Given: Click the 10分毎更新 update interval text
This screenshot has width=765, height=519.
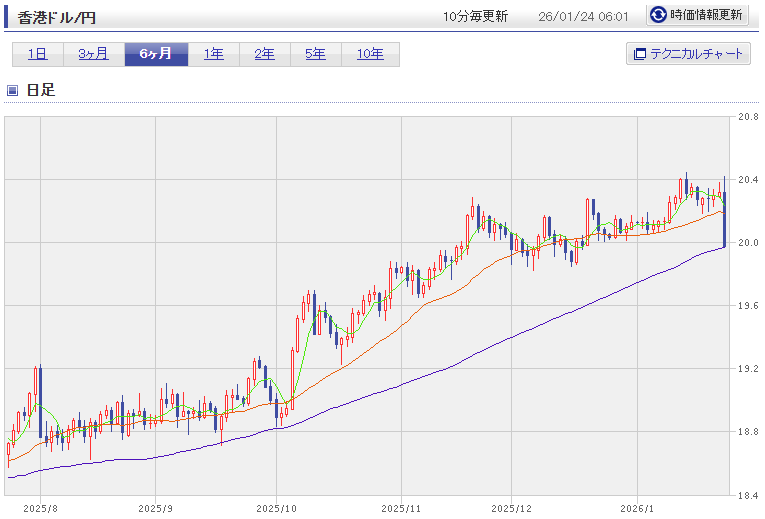Looking at the screenshot, I should pyautogui.click(x=475, y=16).
